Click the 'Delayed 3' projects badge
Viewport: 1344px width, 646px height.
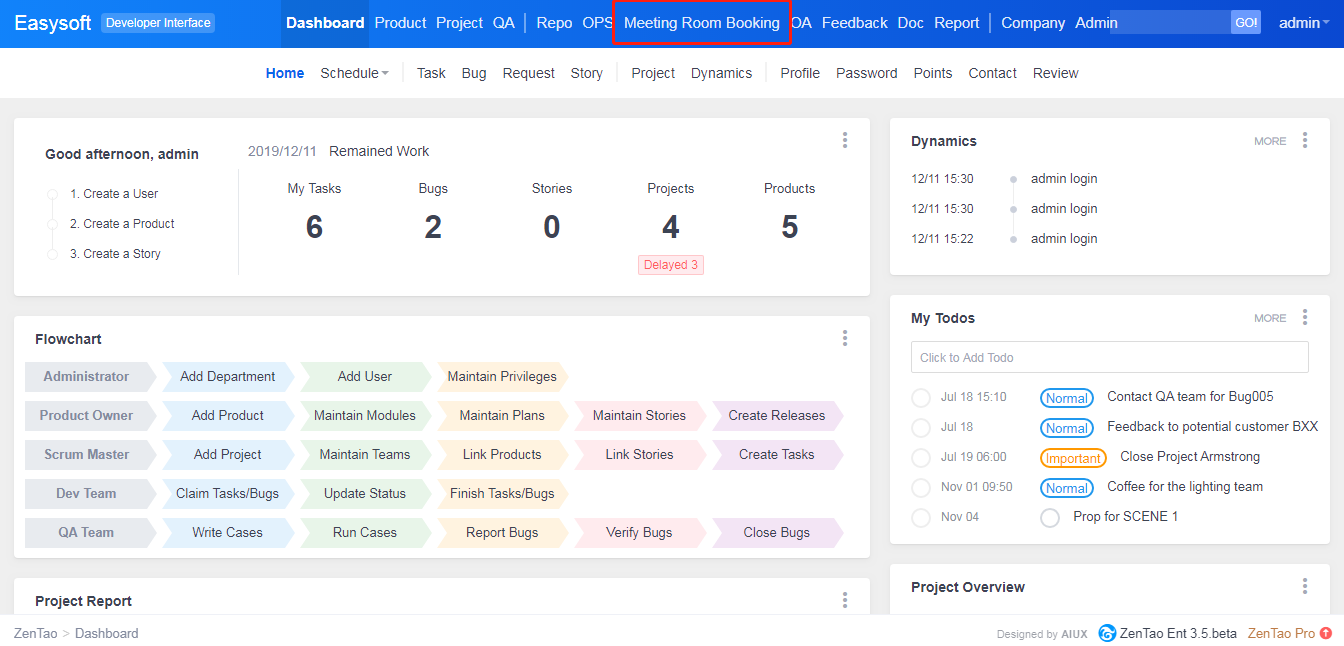point(671,265)
